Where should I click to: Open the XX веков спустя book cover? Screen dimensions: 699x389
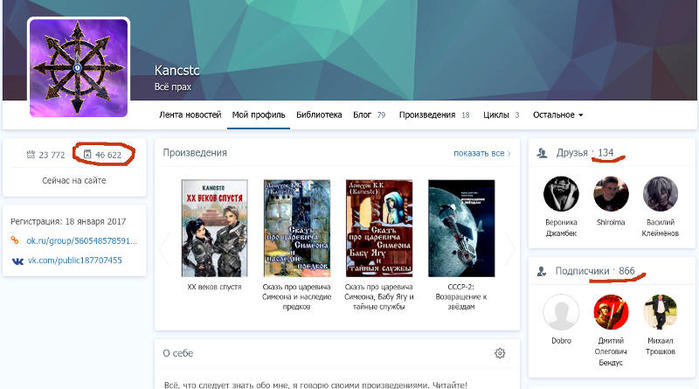[214, 228]
